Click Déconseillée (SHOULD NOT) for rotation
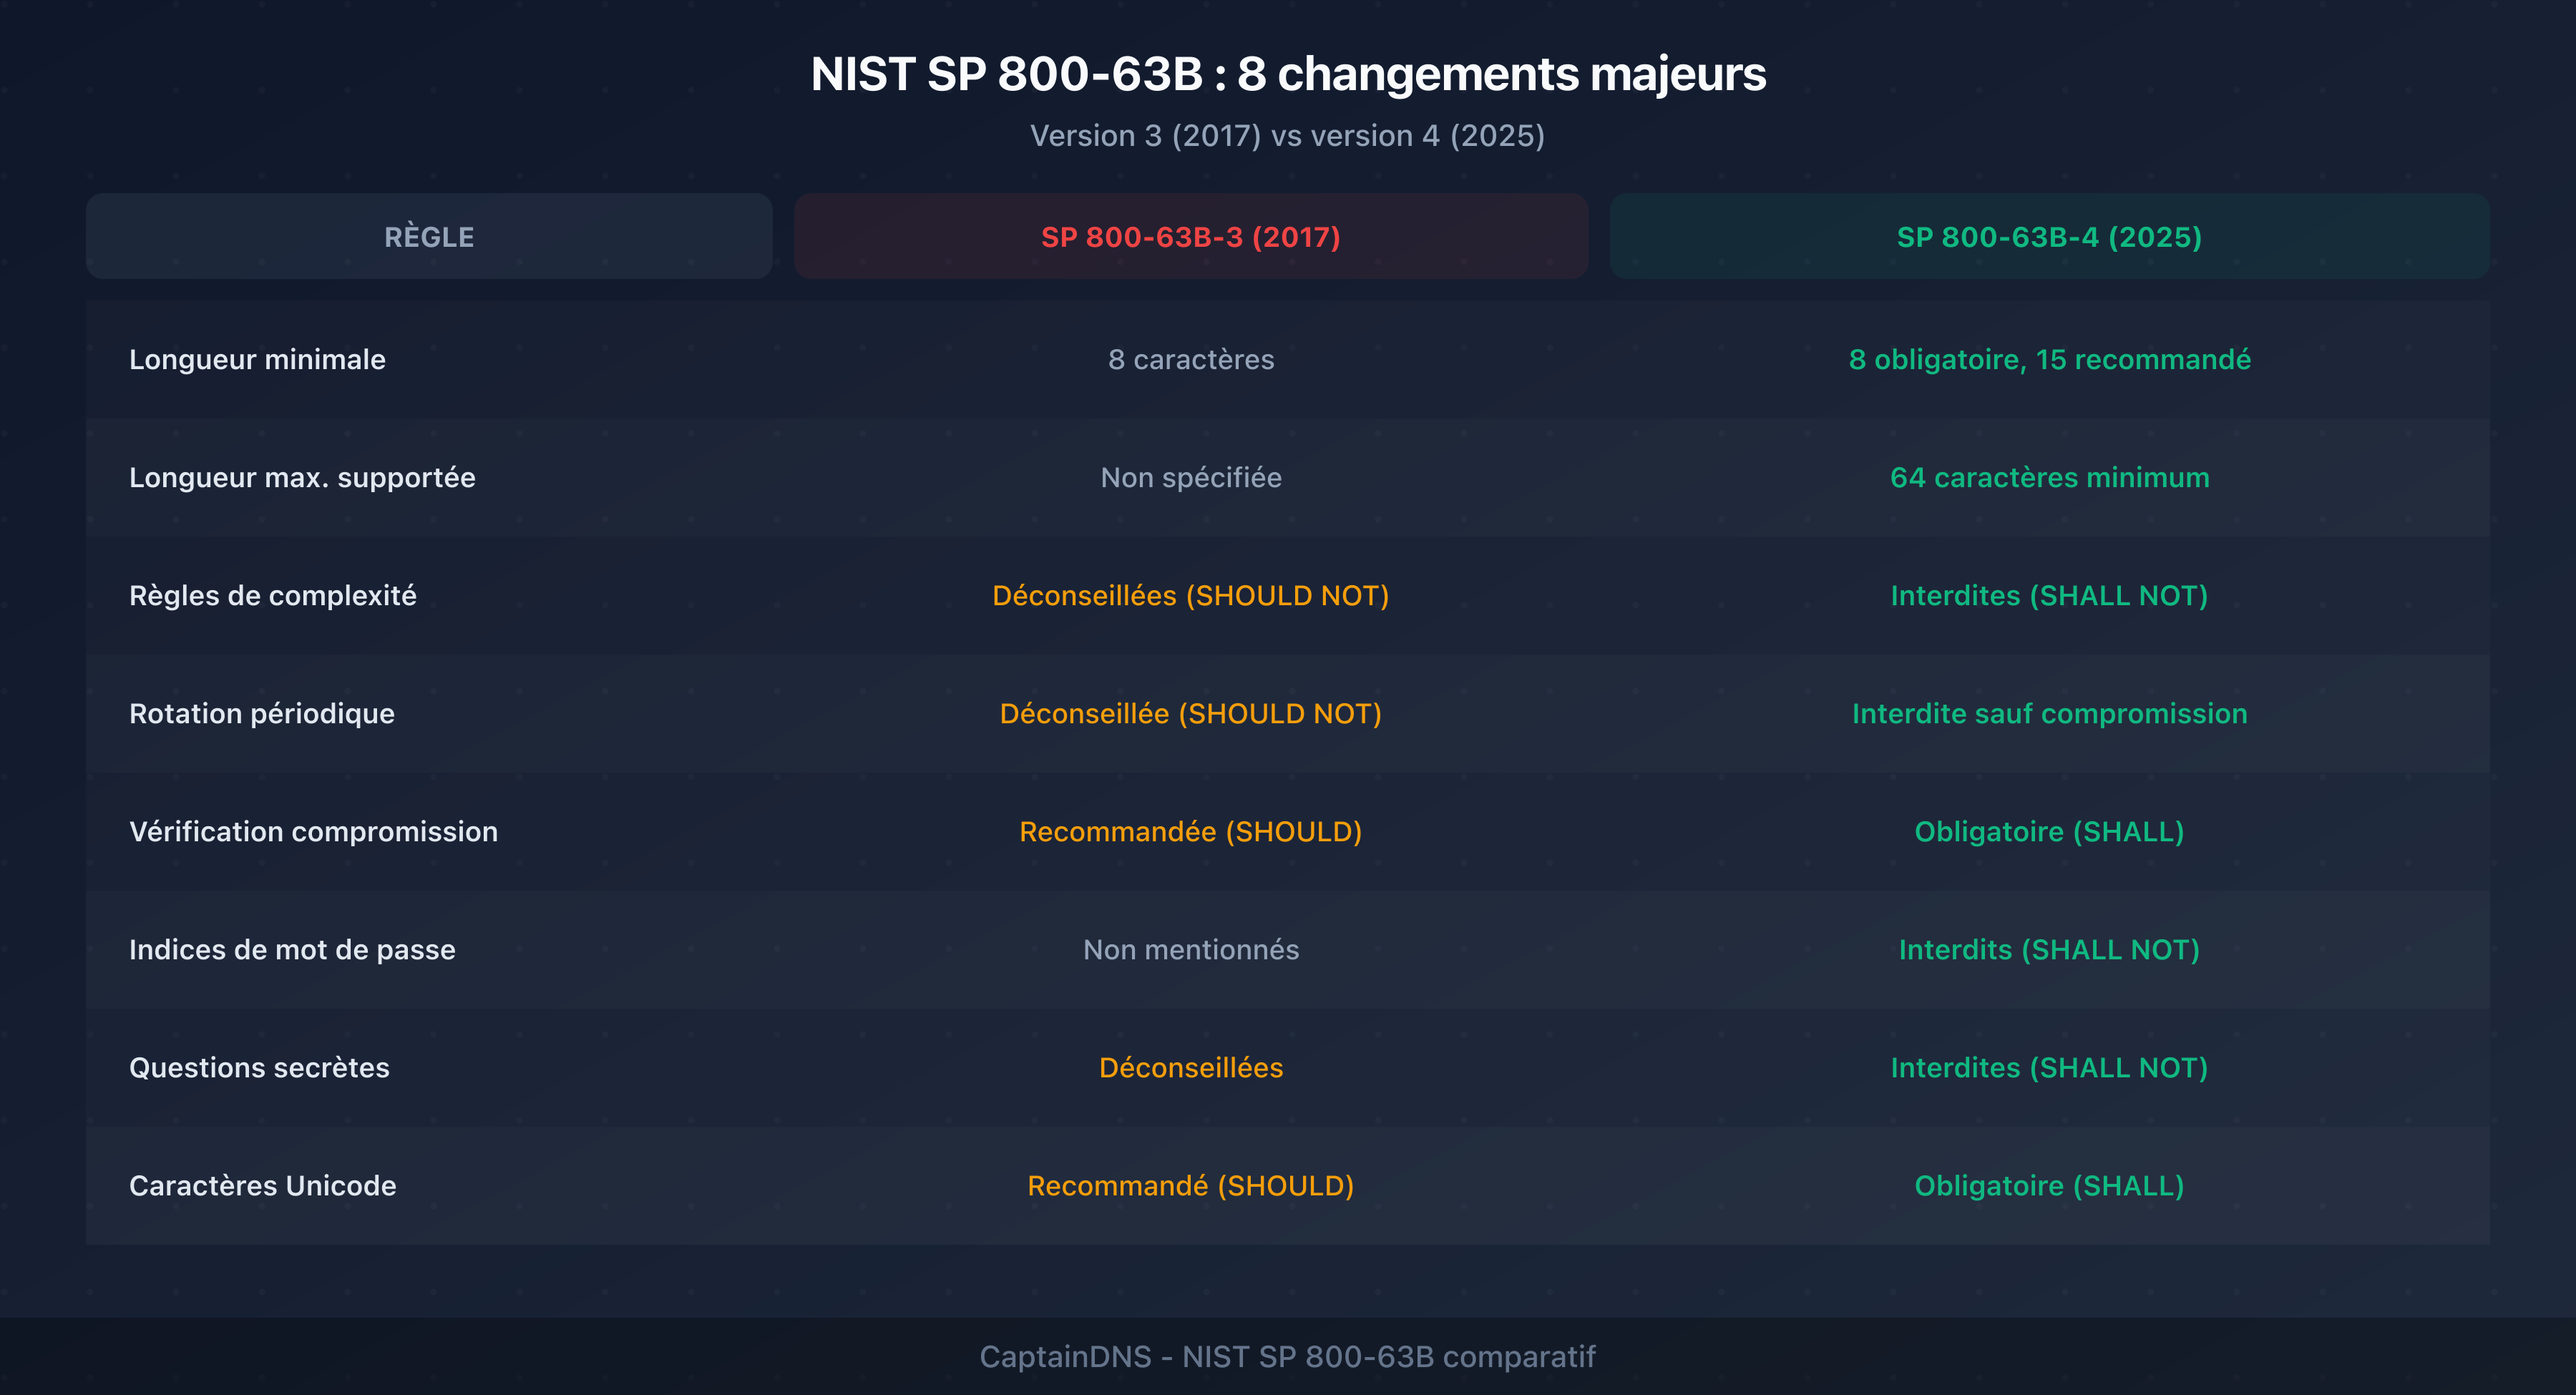The height and width of the screenshot is (1395, 2576). 1191,713
